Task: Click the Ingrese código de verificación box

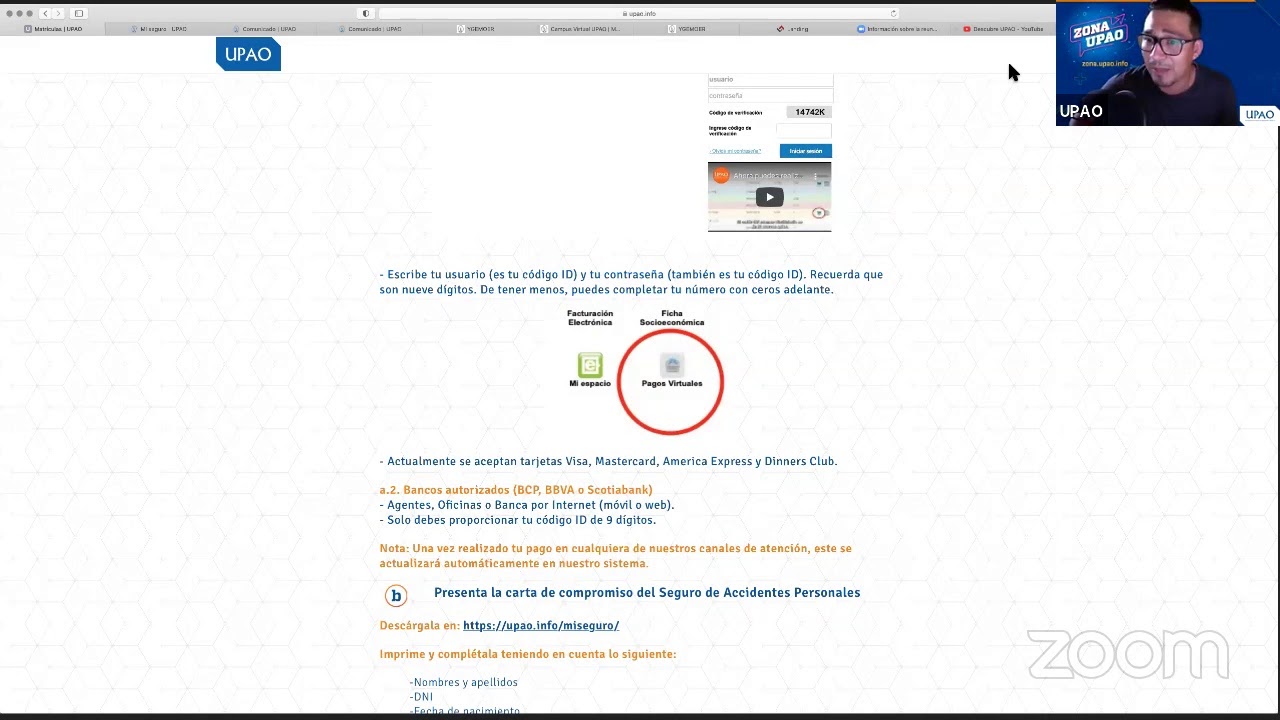Action: 804,130
